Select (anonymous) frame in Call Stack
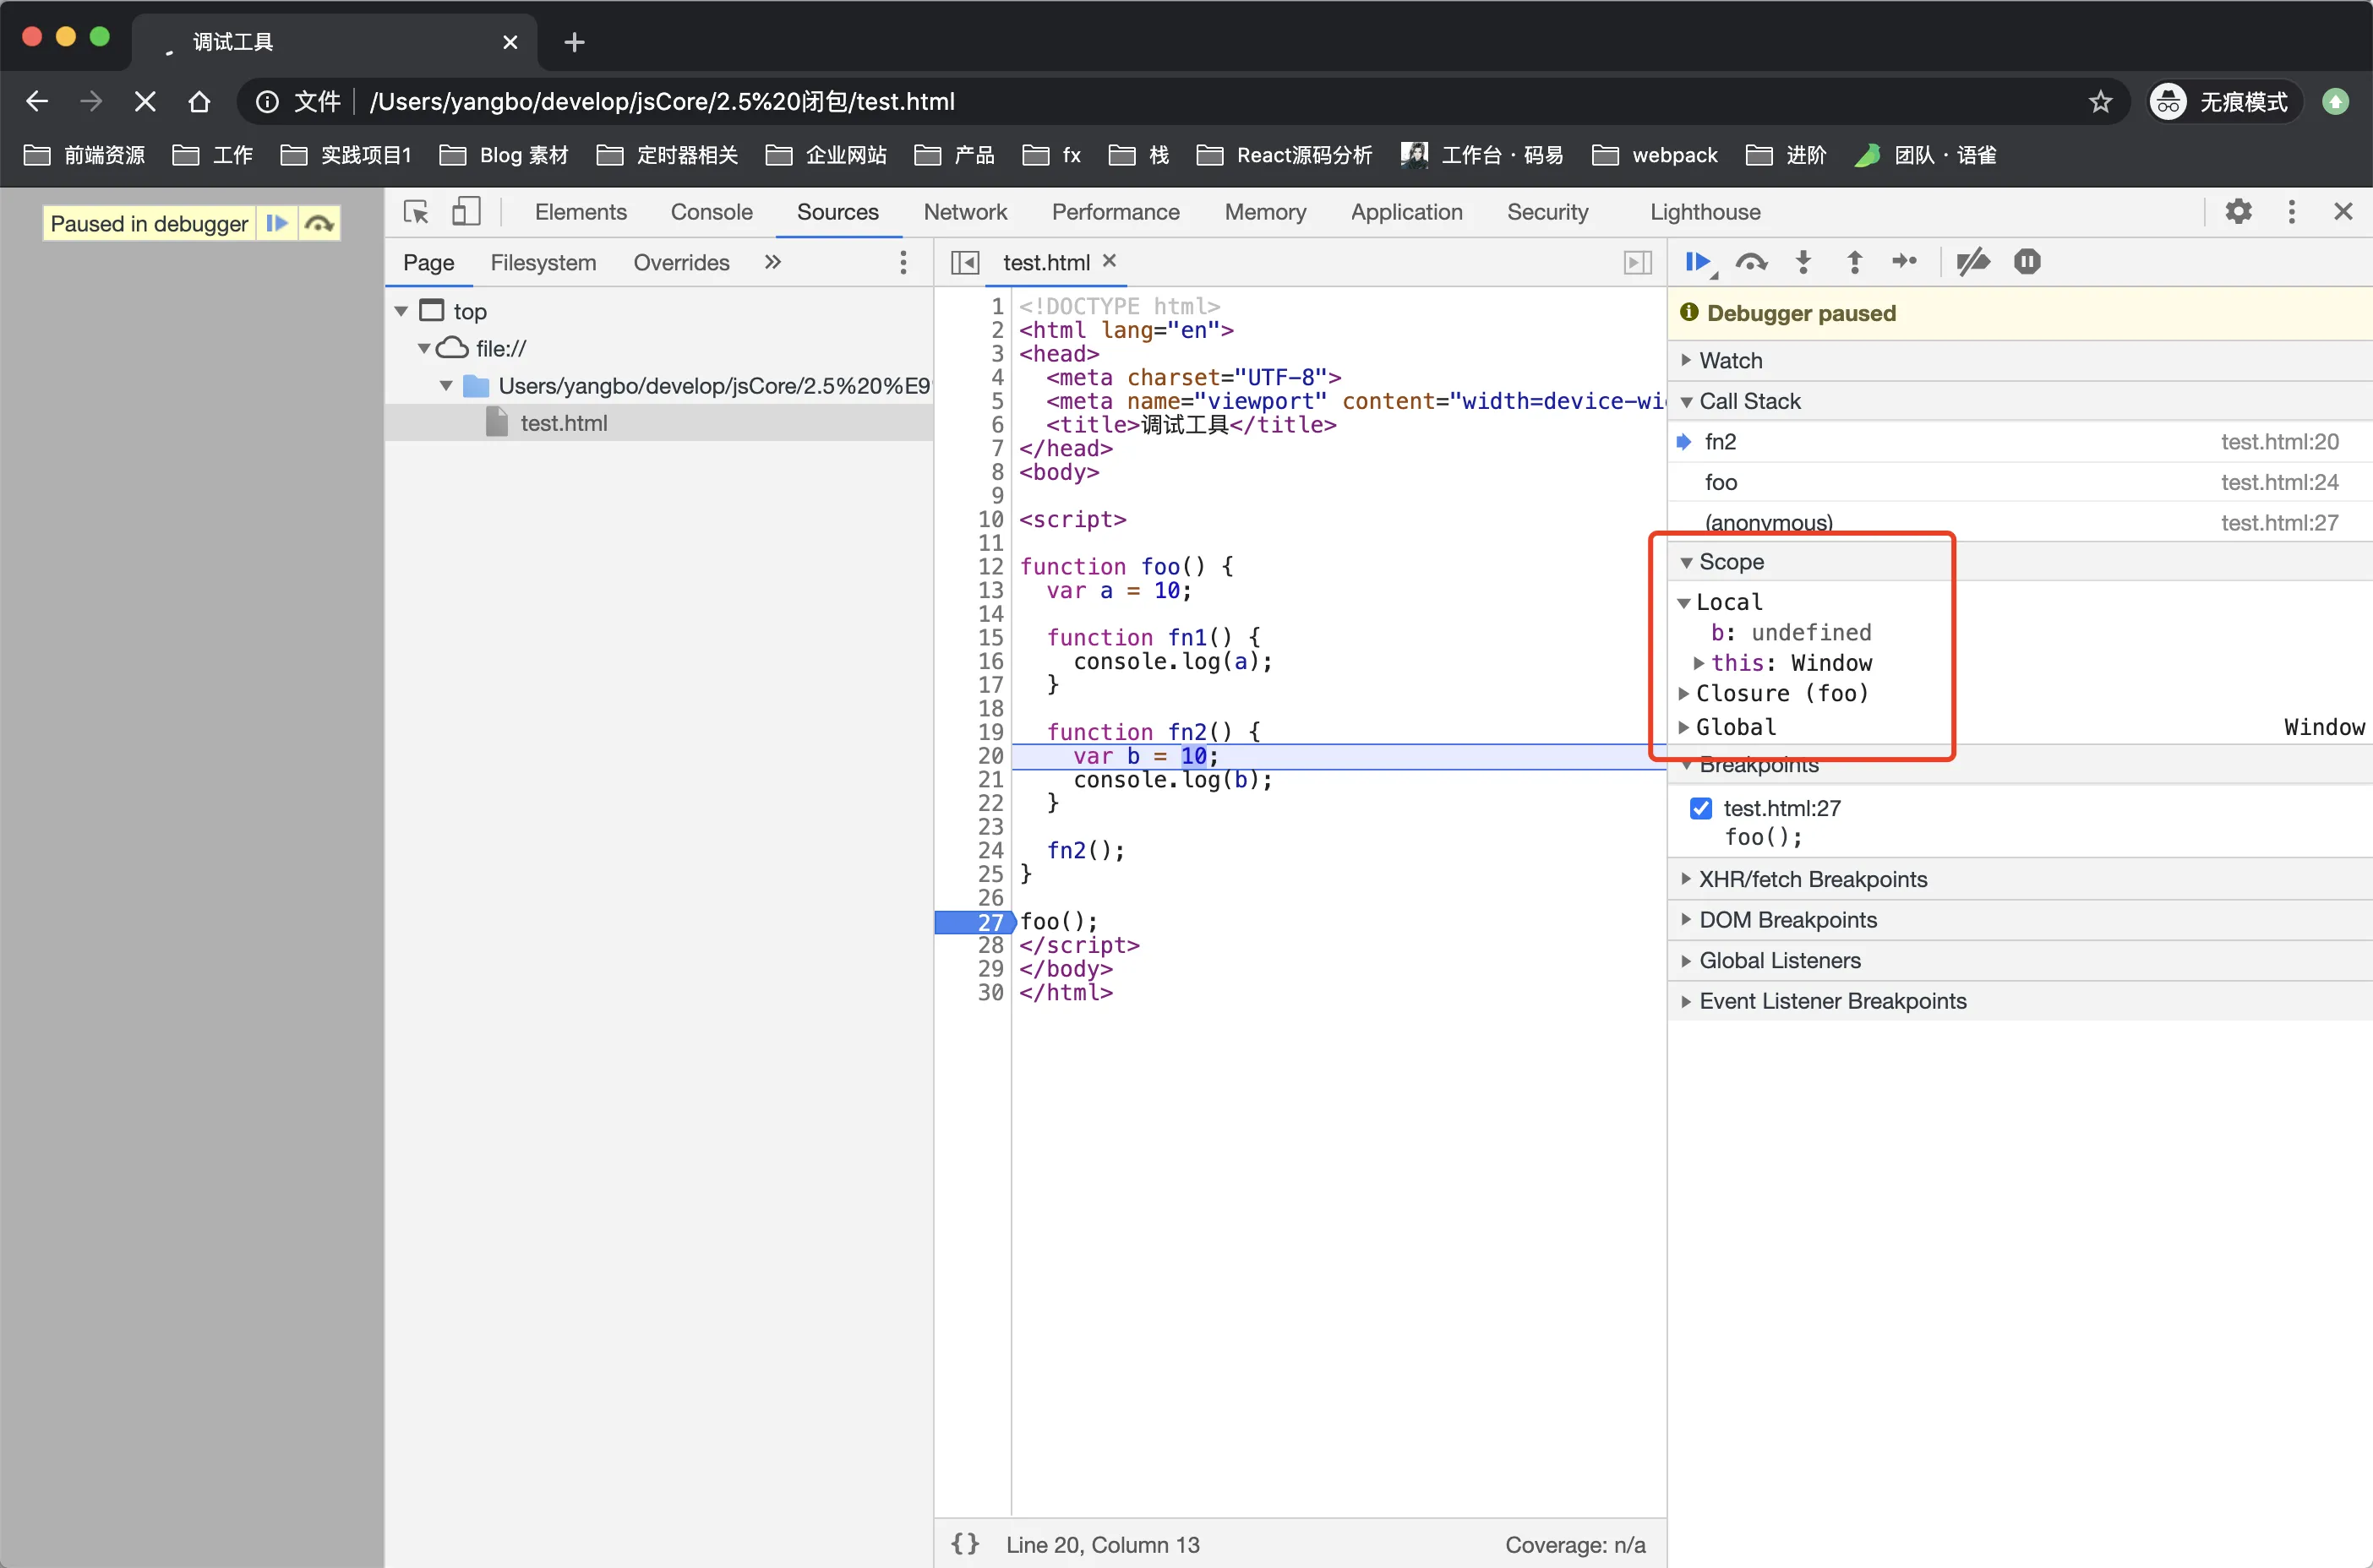Screen dimensions: 2373x1568 tap(2020, 522)
